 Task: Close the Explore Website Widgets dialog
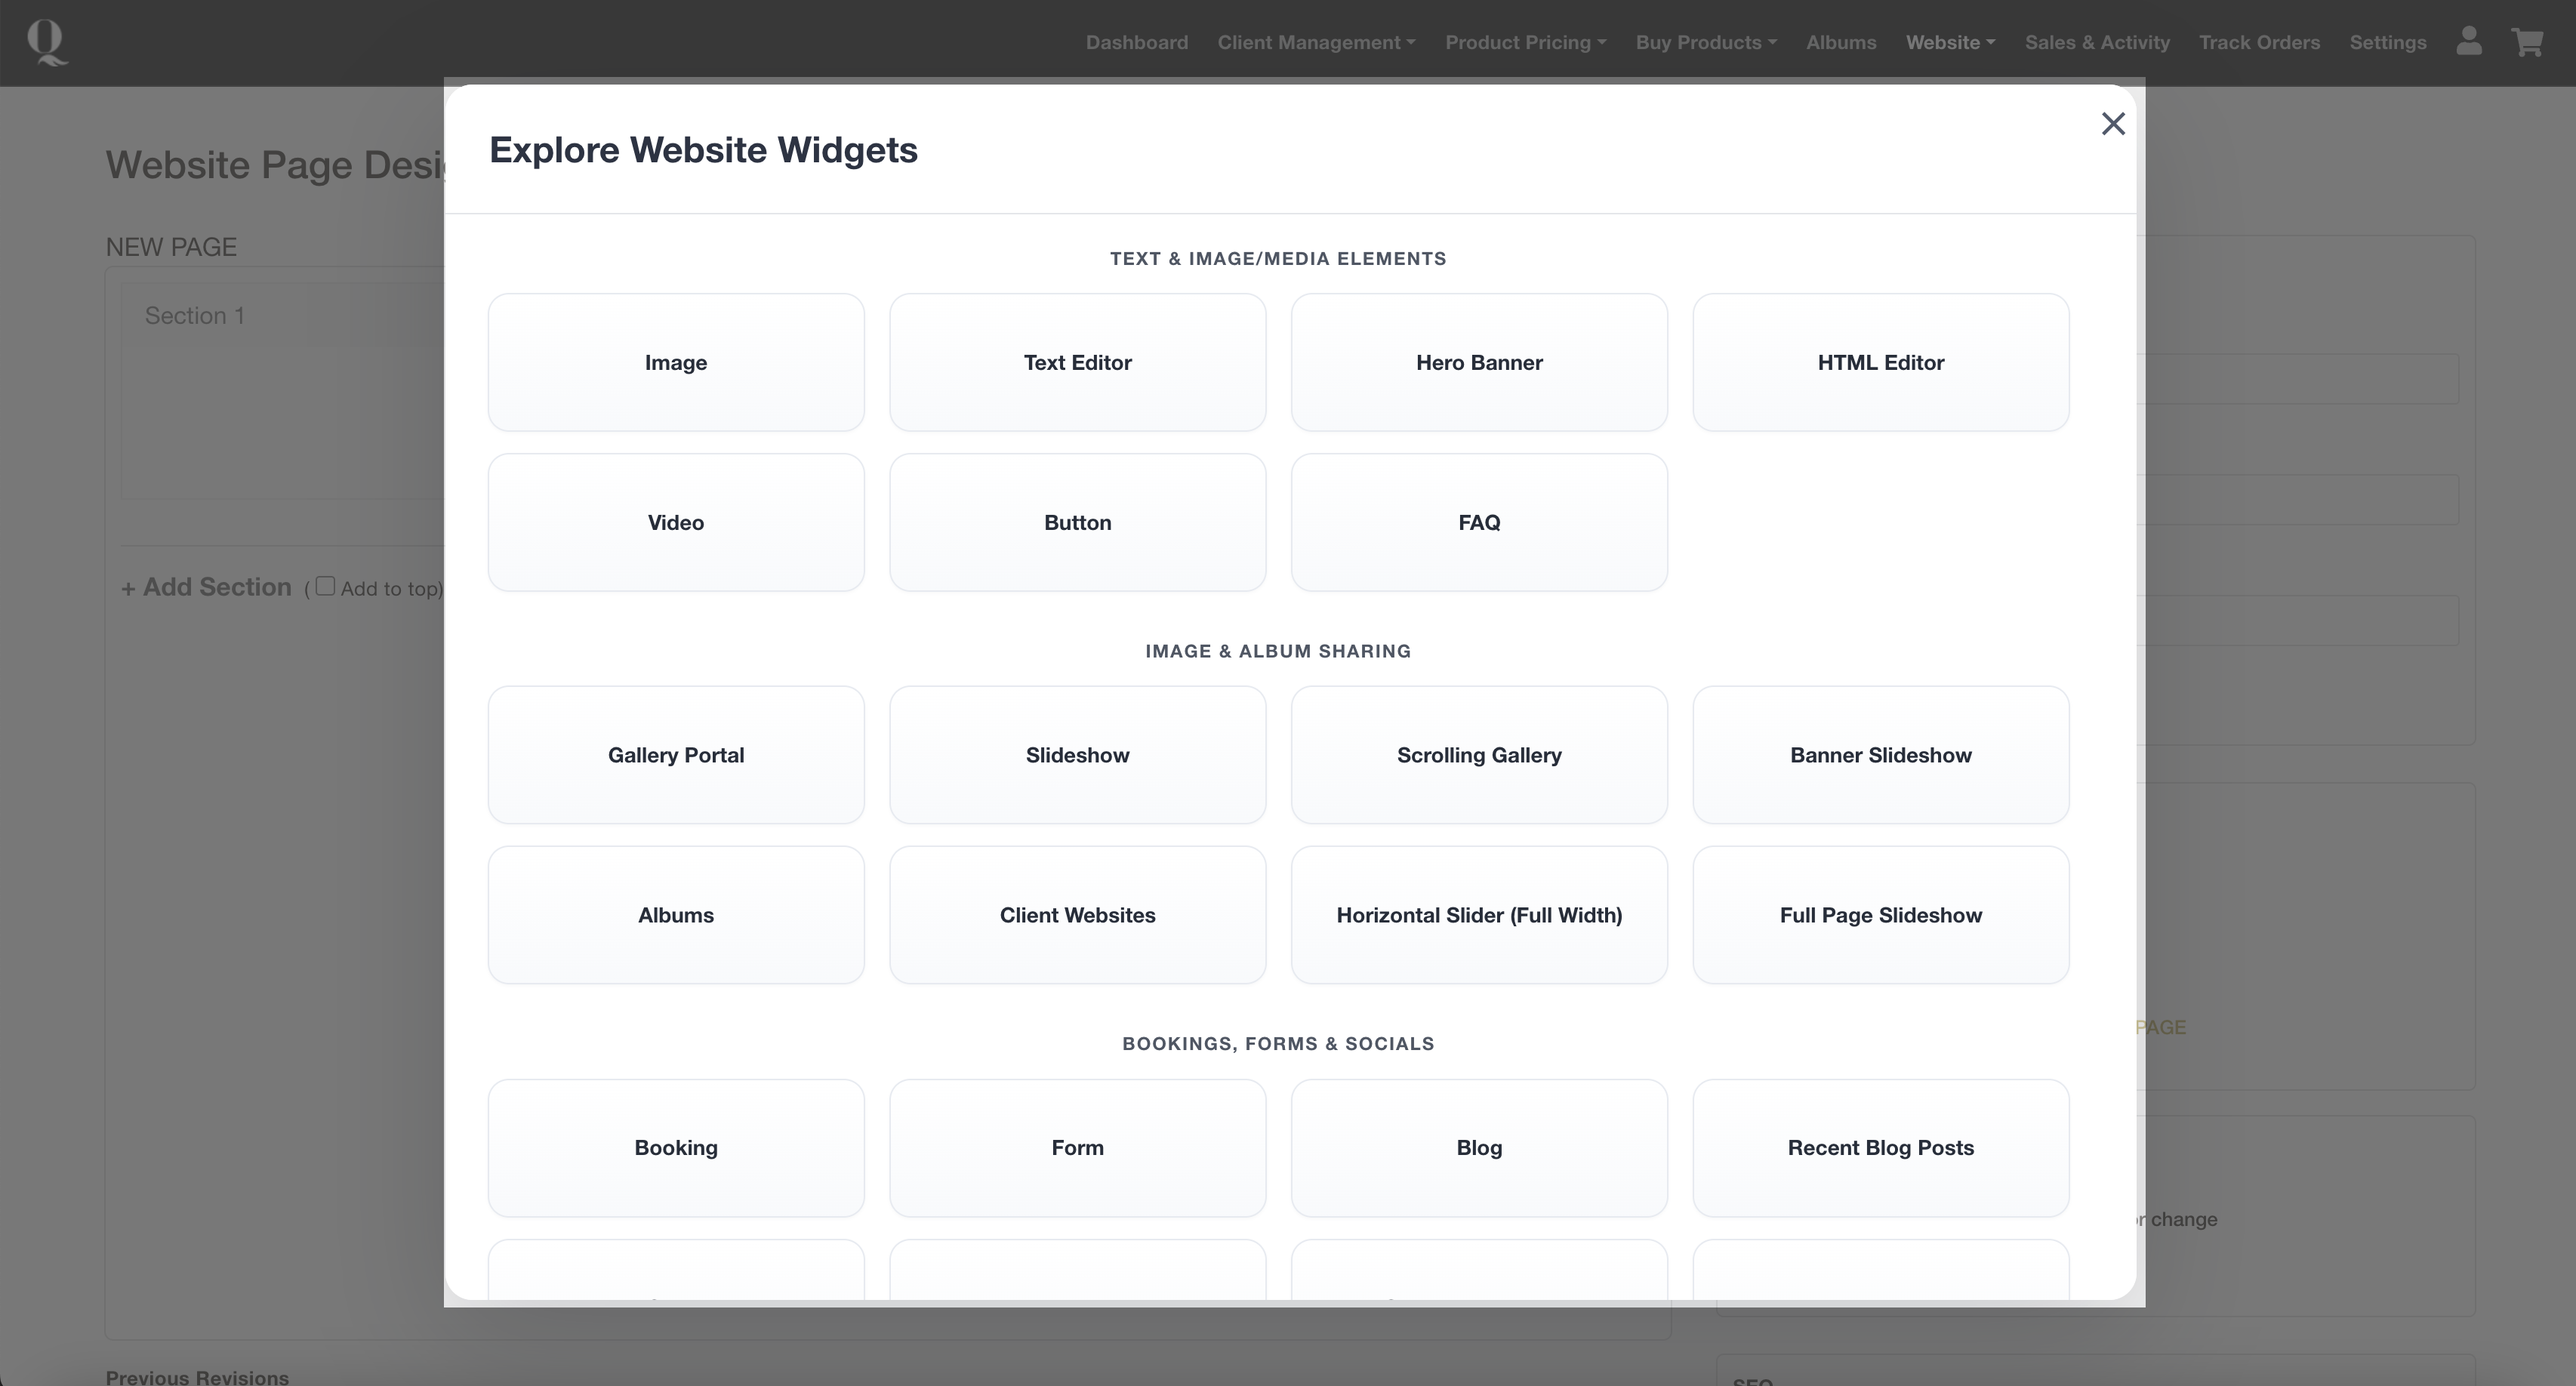(2112, 124)
